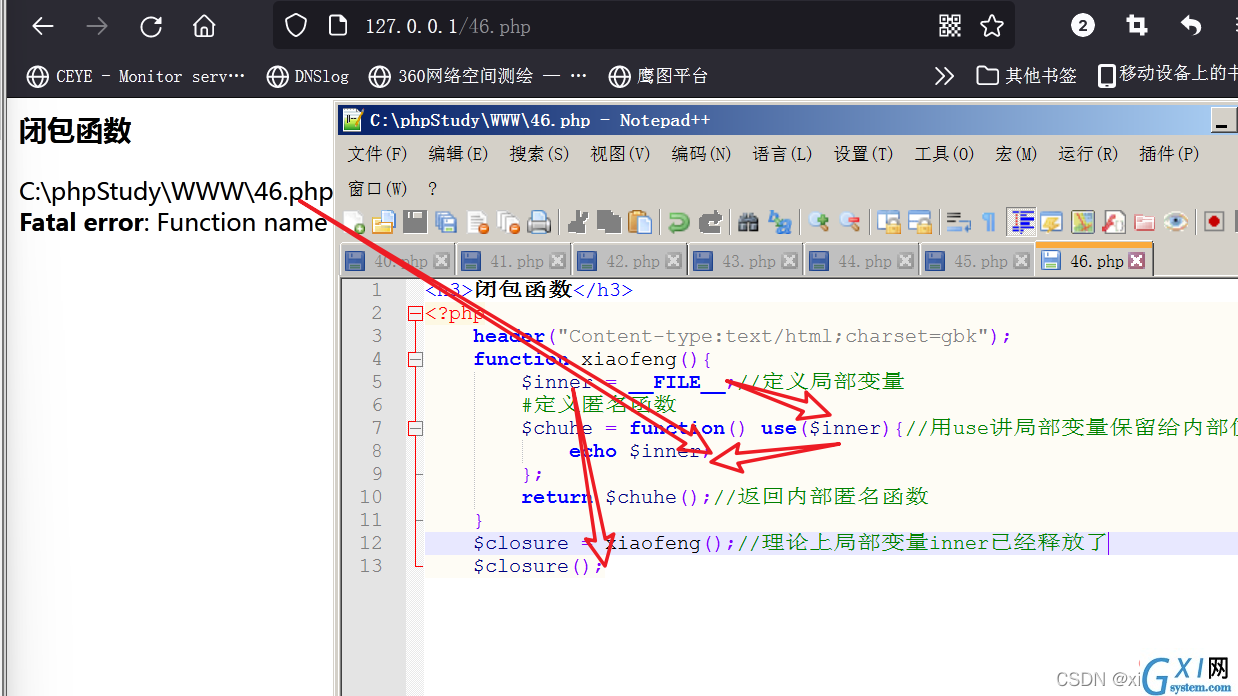The image size is (1238, 696).
Task: Open the User Defined Language icon
Action: tap(1051, 222)
